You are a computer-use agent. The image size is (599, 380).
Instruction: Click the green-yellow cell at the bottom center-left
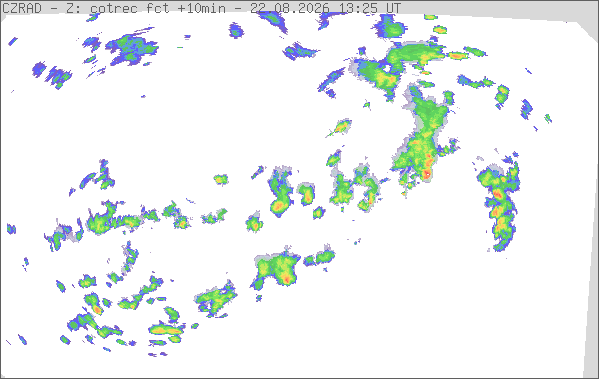[216, 300]
